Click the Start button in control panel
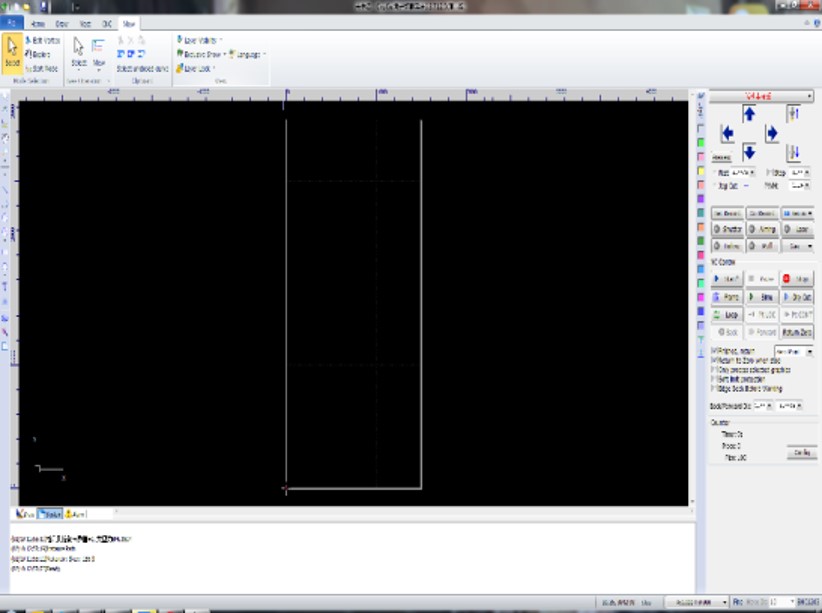The width and height of the screenshot is (822, 613). tap(727, 279)
